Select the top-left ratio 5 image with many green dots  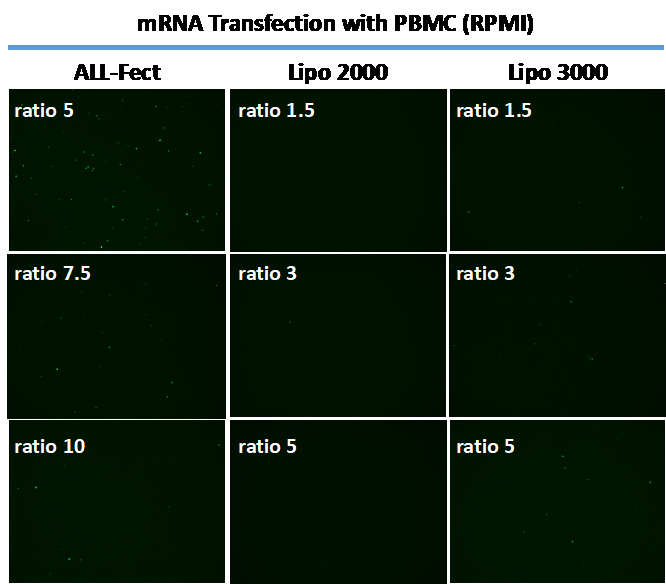[116, 180]
